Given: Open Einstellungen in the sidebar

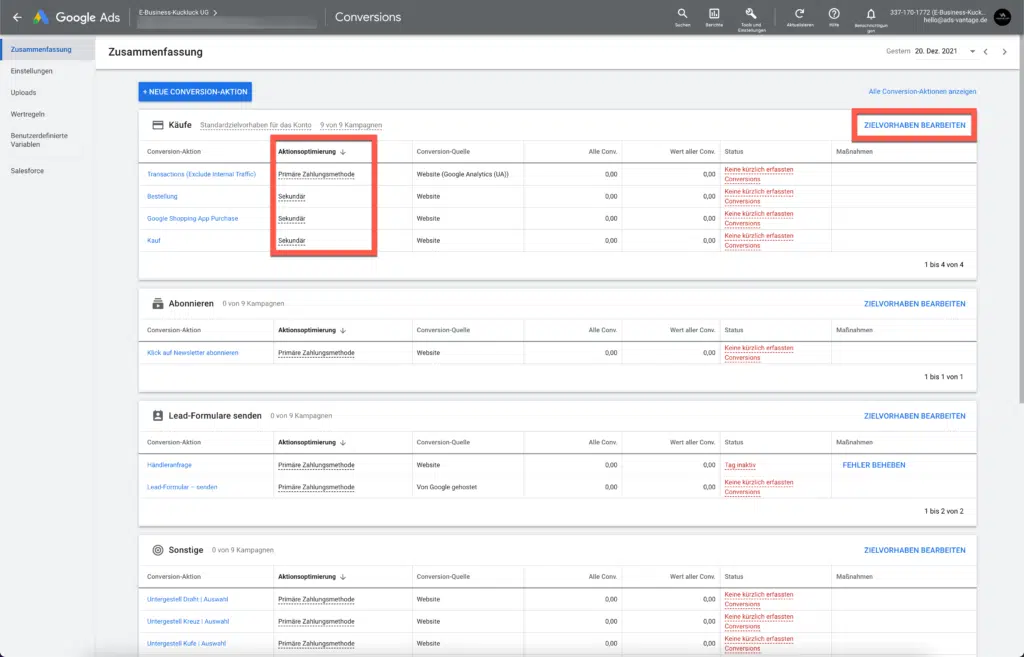Looking at the screenshot, I should [x=31, y=71].
